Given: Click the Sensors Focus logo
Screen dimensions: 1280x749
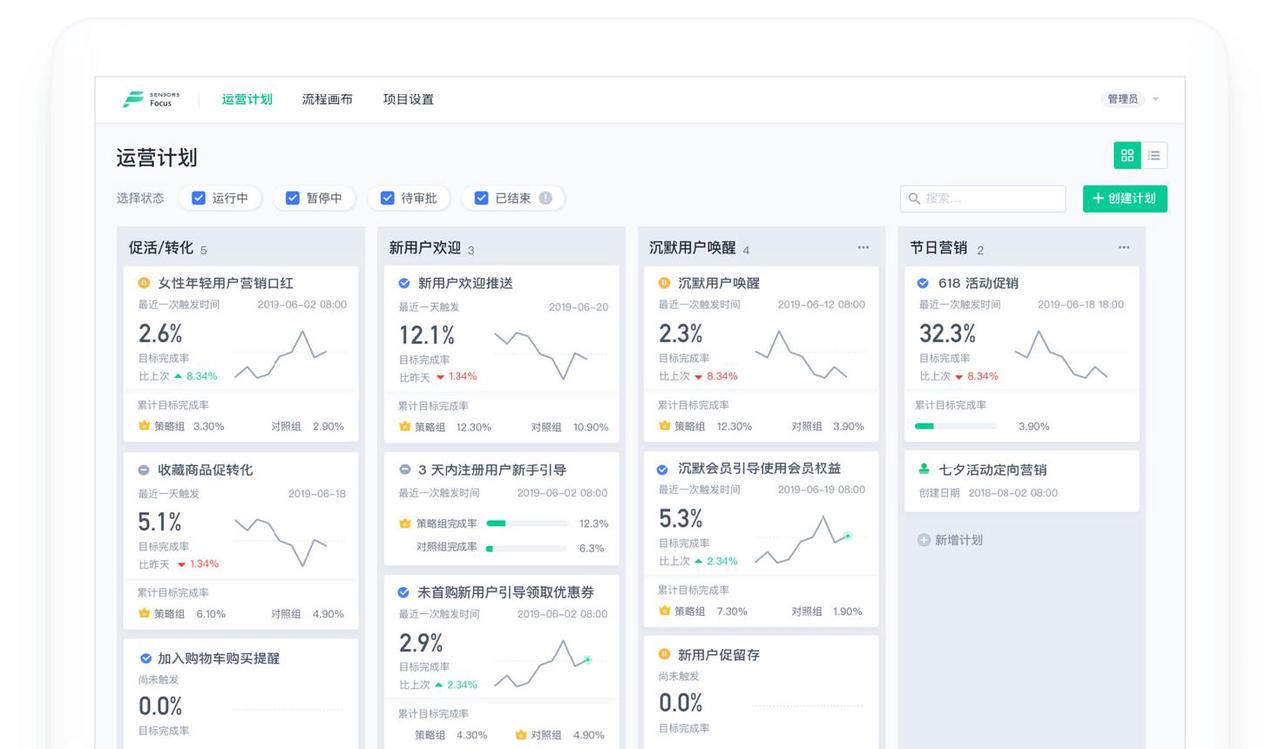Looking at the screenshot, I should point(152,99).
